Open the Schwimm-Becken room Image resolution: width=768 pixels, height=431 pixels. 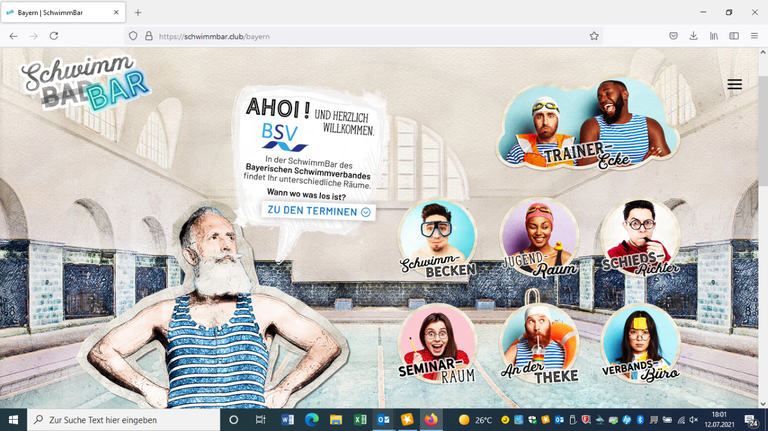pos(437,240)
